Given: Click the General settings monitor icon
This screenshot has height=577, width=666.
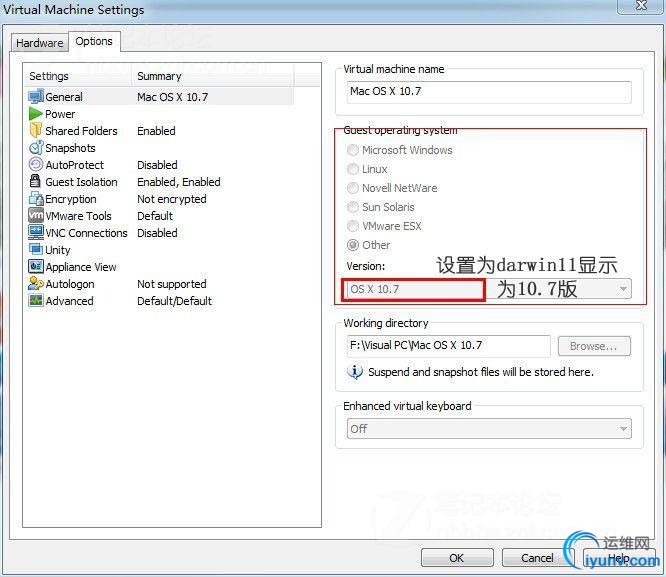Looking at the screenshot, I should coord(36,96).
